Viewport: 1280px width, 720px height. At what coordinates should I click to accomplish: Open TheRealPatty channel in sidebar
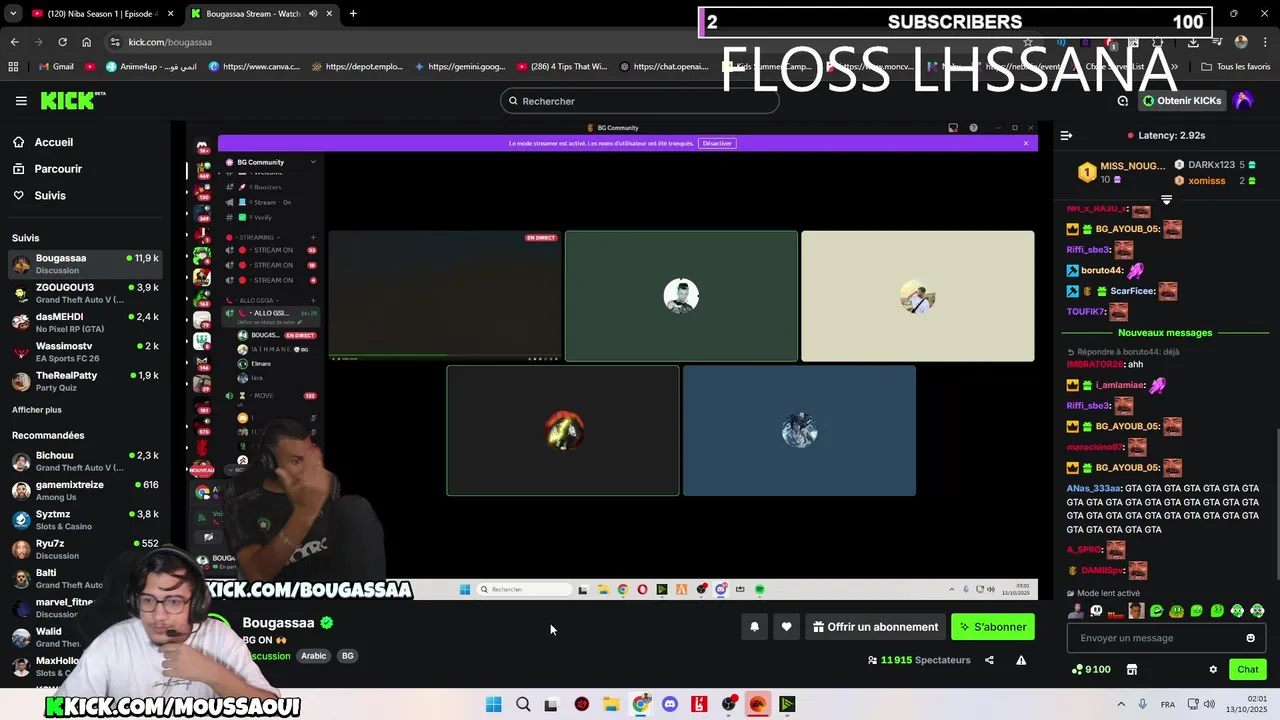point(85,381)
